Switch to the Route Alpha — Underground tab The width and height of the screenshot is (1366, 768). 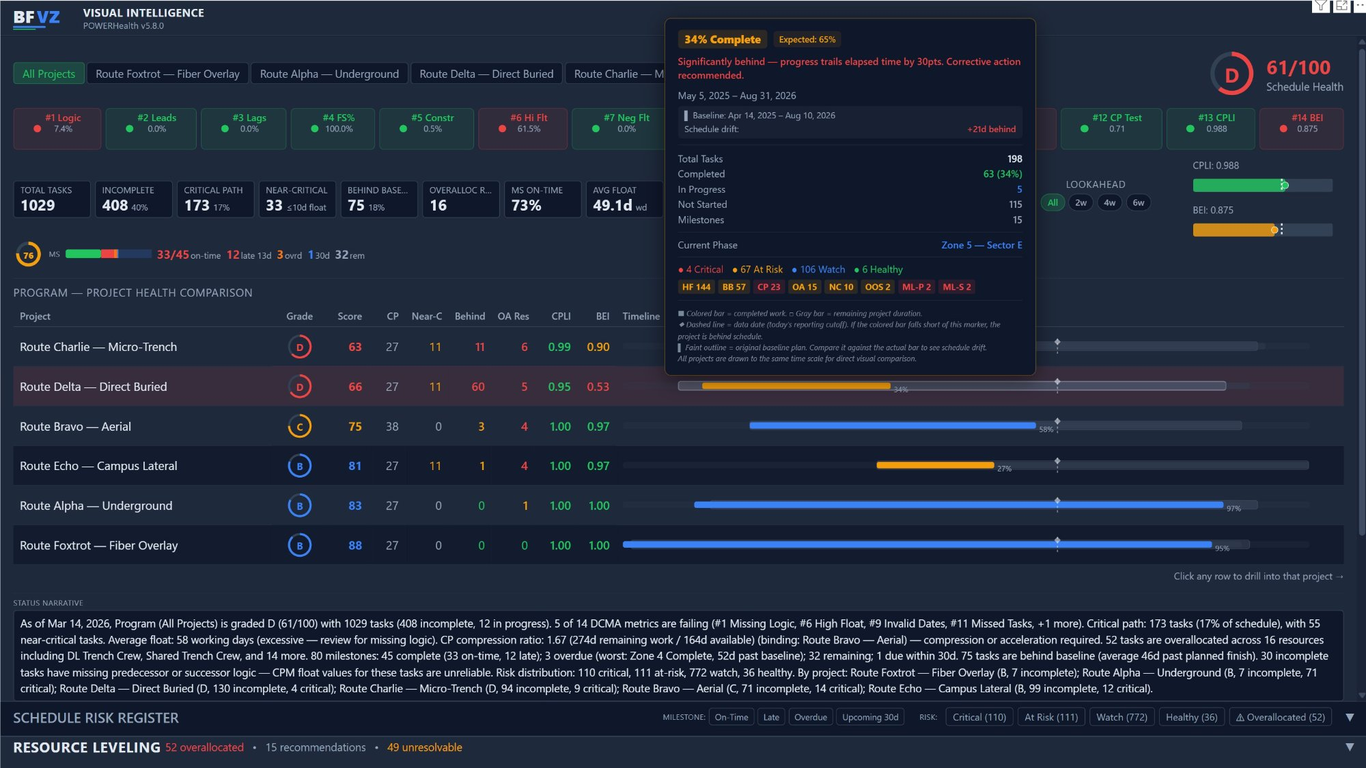point(329,73)
